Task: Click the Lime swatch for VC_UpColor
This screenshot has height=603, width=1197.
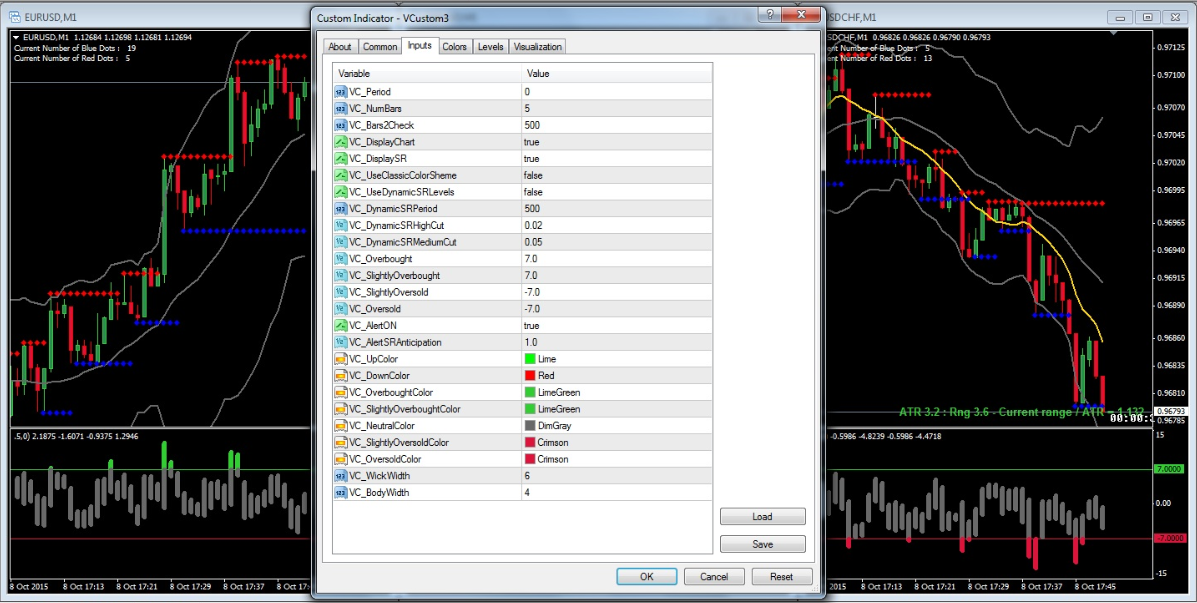Action: [530, 359]
